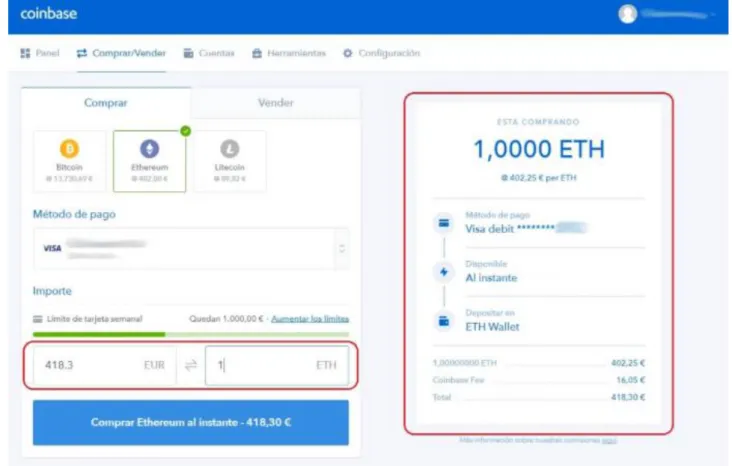Go to Cuentas section
The image size is (732, 466).
coord(209,53)
